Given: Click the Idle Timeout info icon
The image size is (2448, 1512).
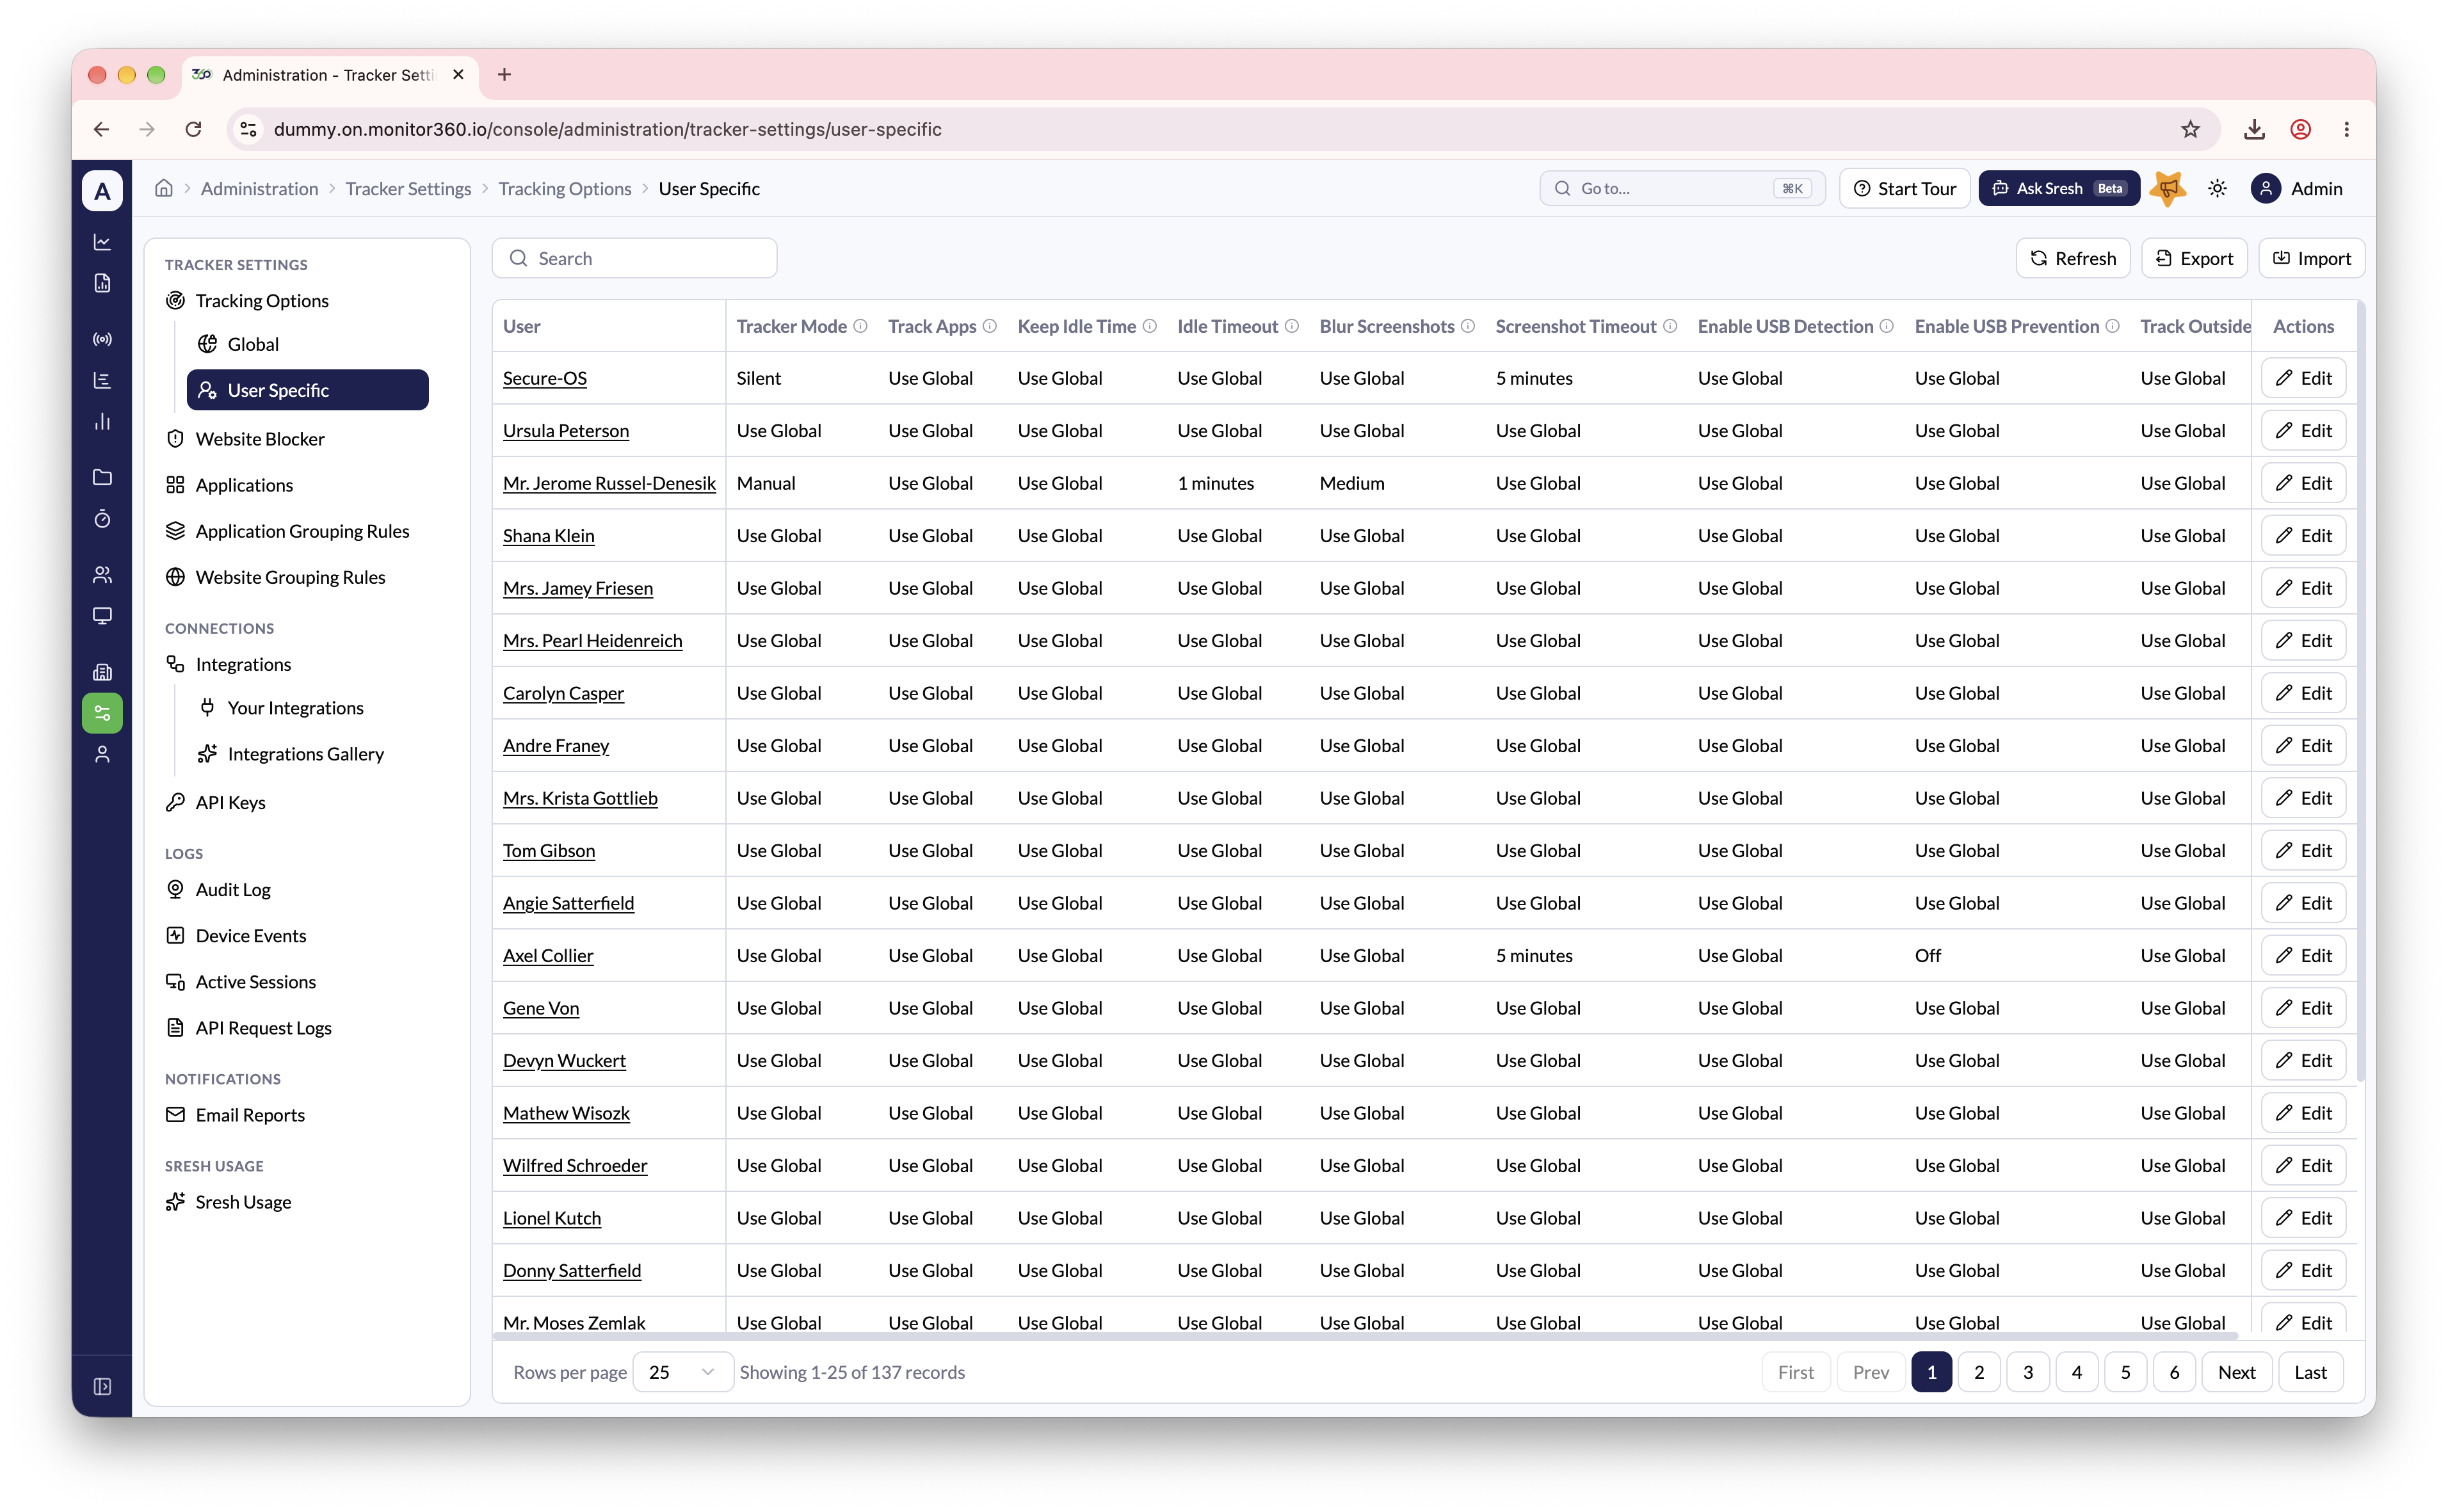Looking at the screenshot, I should click(x=1291, y=326).
